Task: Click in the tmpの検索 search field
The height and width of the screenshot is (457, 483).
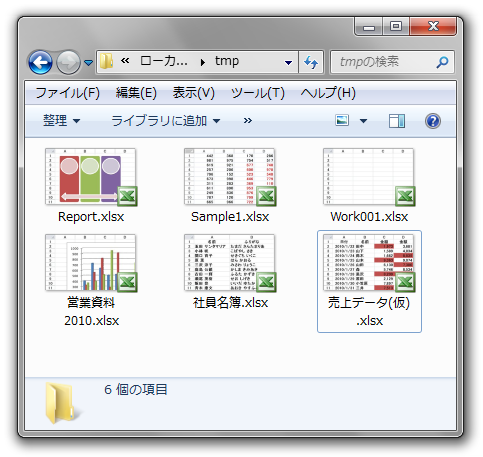Action: coord(386,62)
